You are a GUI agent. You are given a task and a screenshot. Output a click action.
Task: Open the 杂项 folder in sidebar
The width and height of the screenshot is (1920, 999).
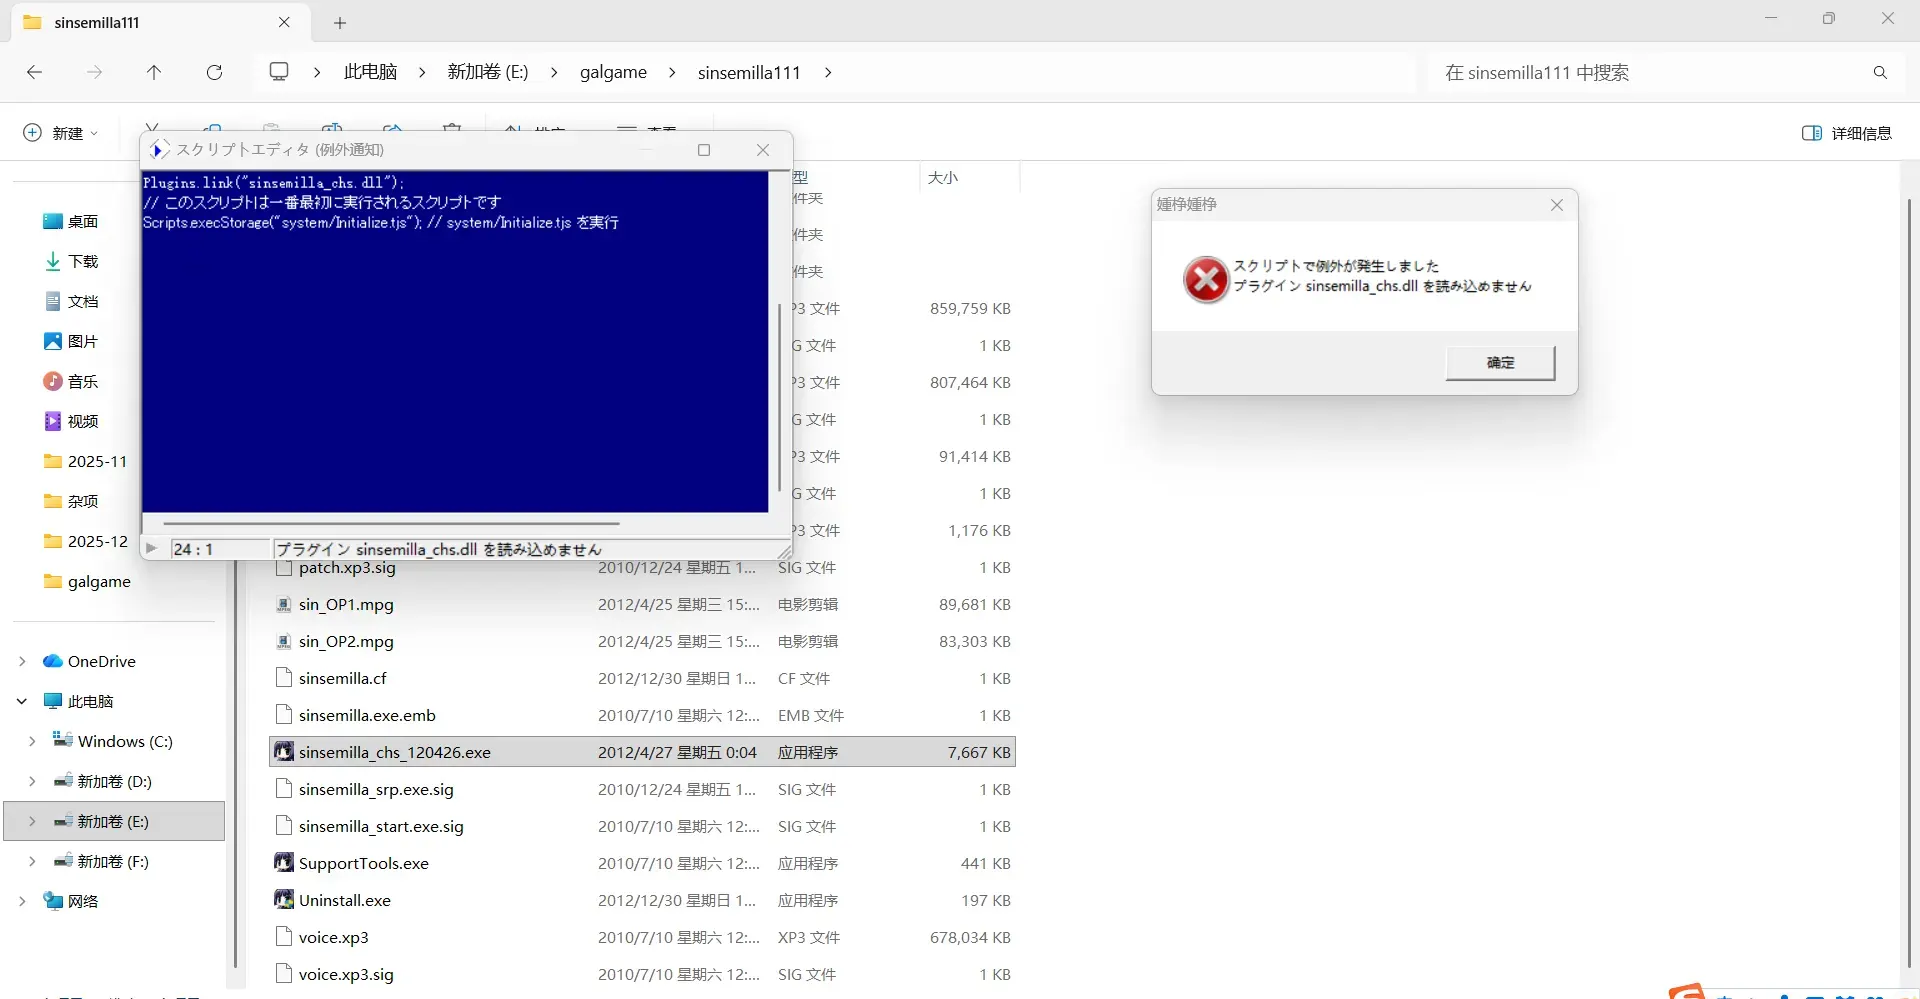[71, 501]
